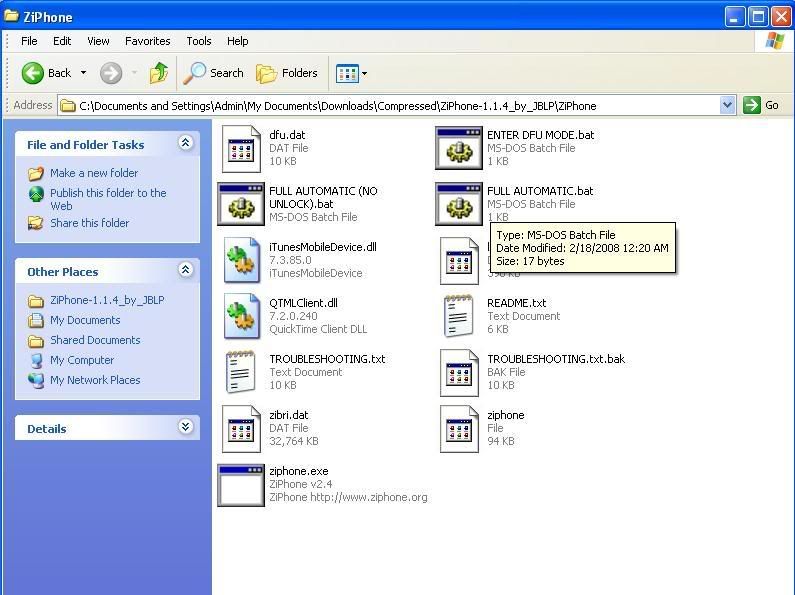
Task: Select the dfu.dat file icon
Action: (241, 149)
